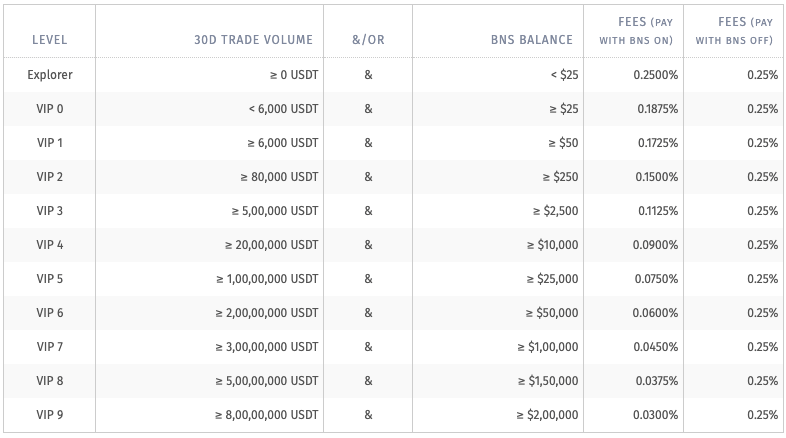Click FEES pay with BNS ON header
Viewport: 786px width, 438px height.
tap(636, 31)
